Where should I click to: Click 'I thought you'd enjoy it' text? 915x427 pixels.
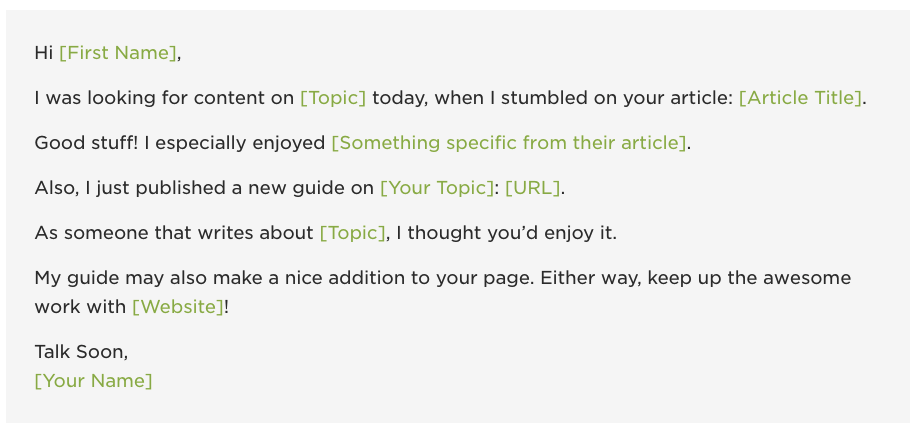tap(506, 233)
